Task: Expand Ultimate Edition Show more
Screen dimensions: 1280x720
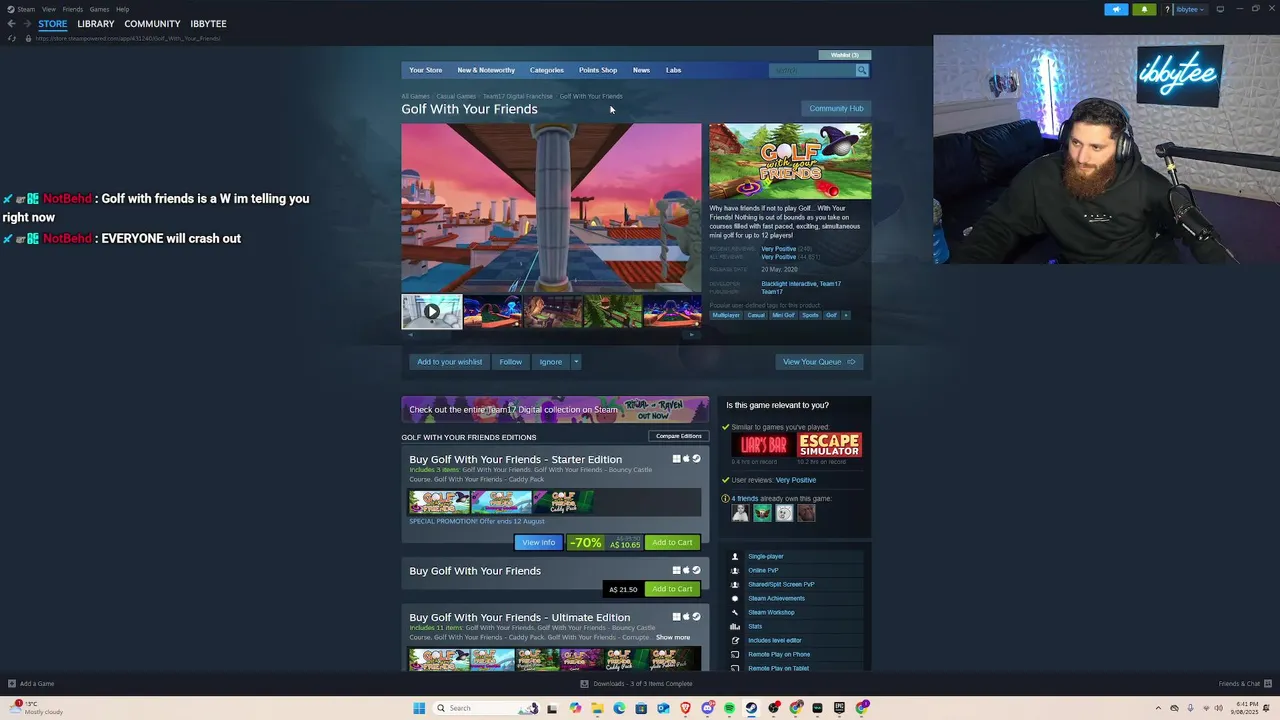Action: (x=673, y=637)
